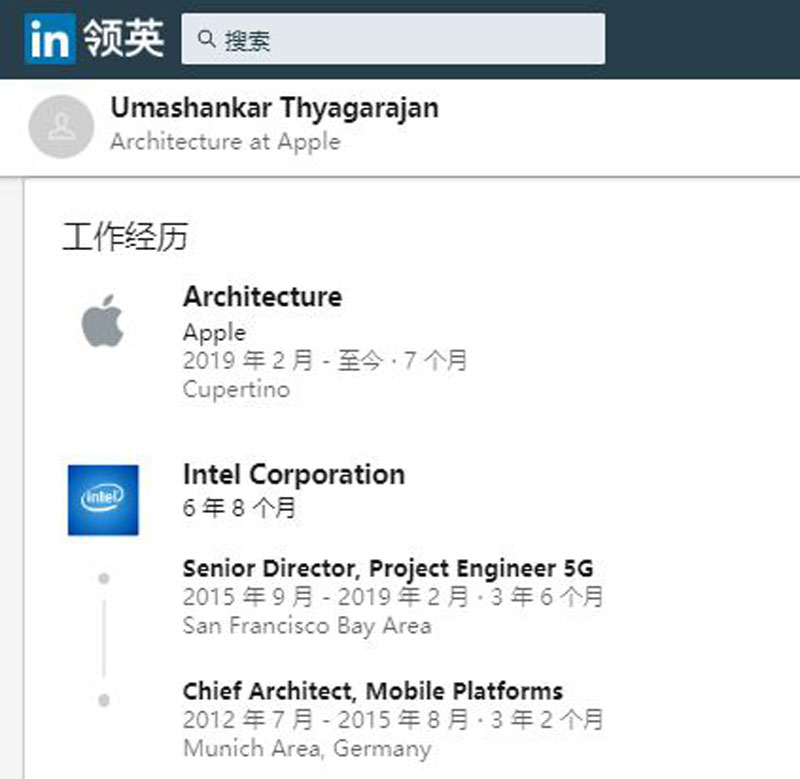Screen dimensions: 800x779
Task: Click the Cupertino location text
Action: click(236, 390)
